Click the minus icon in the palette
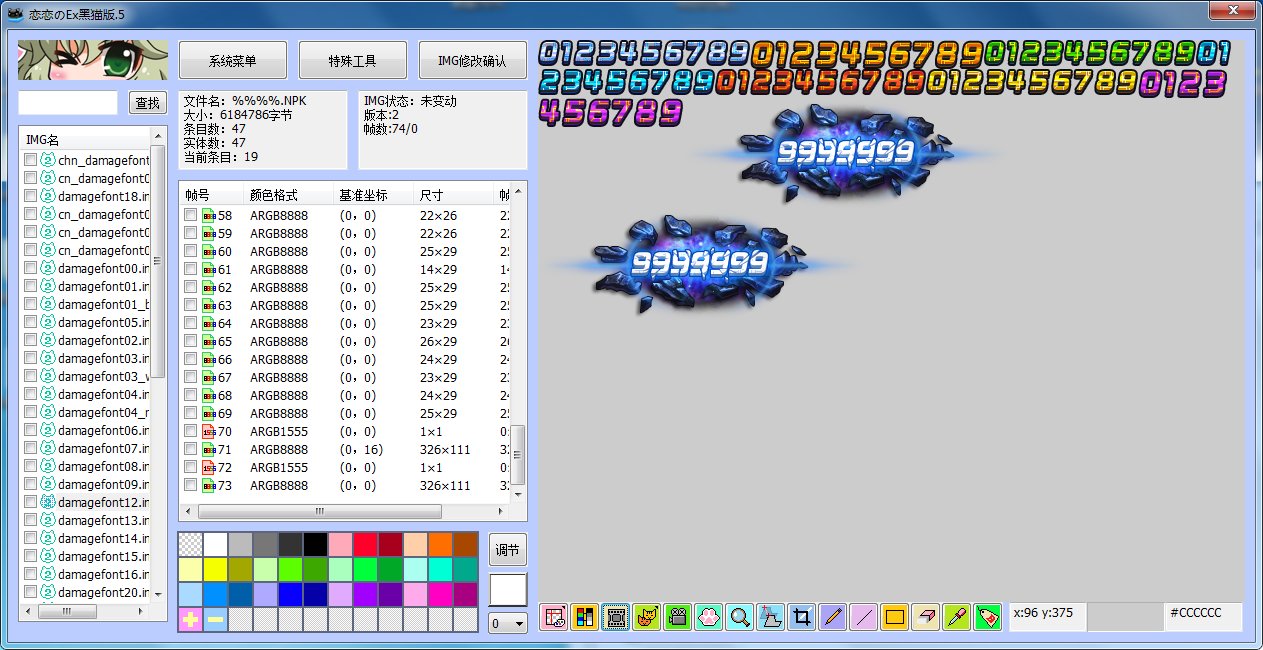Screen dimensions: 1263x650 215,620
